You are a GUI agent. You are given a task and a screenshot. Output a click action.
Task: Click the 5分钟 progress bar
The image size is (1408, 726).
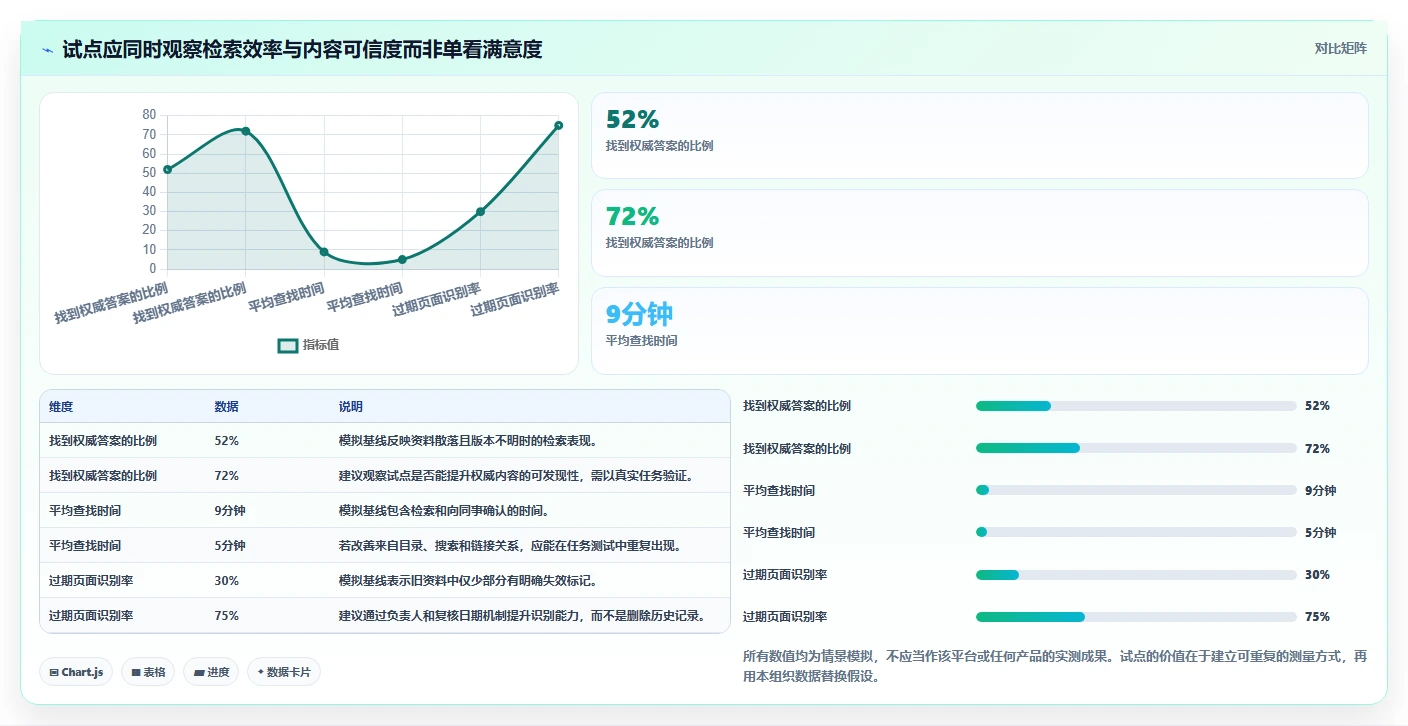tap(1136, 532)
